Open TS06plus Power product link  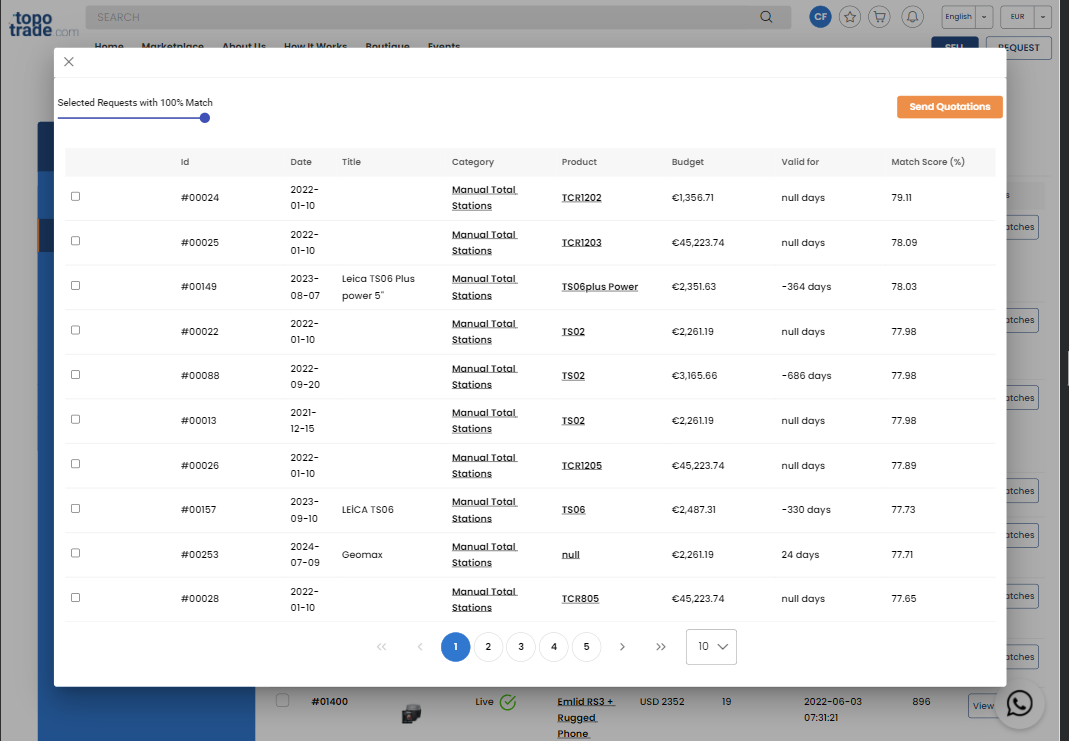point(600,287)
